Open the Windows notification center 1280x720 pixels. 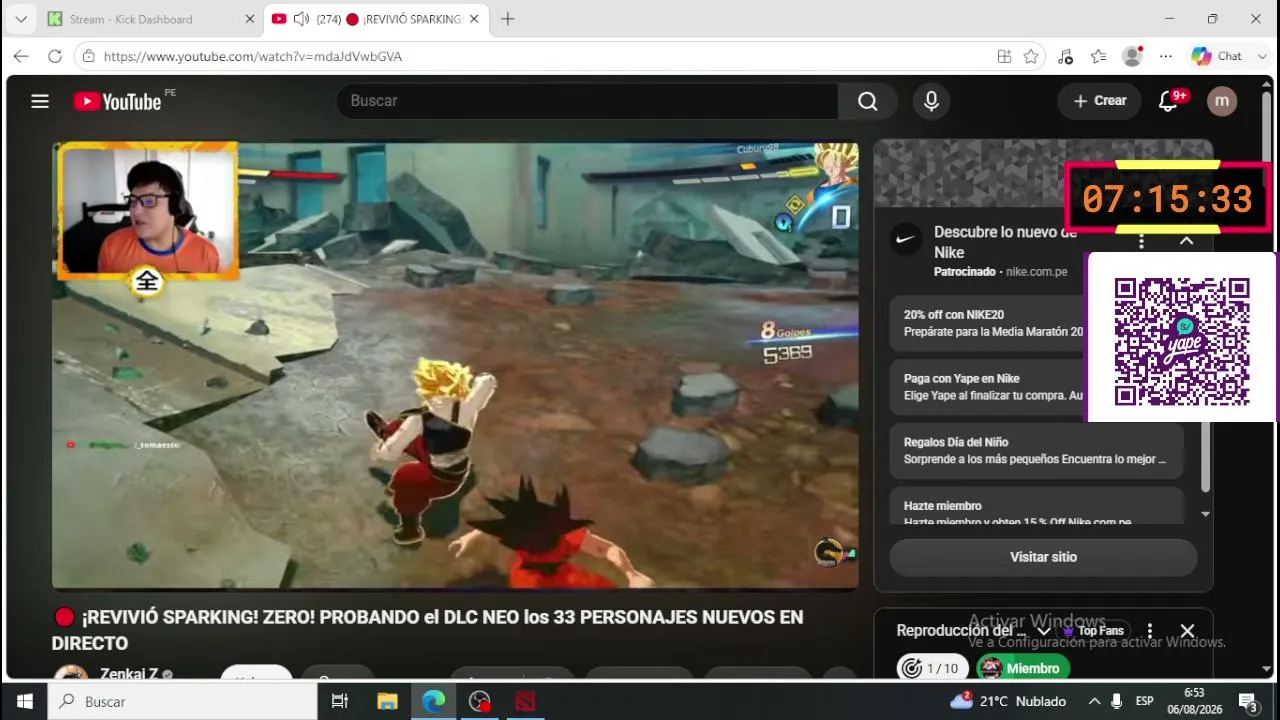(1247, 701)
